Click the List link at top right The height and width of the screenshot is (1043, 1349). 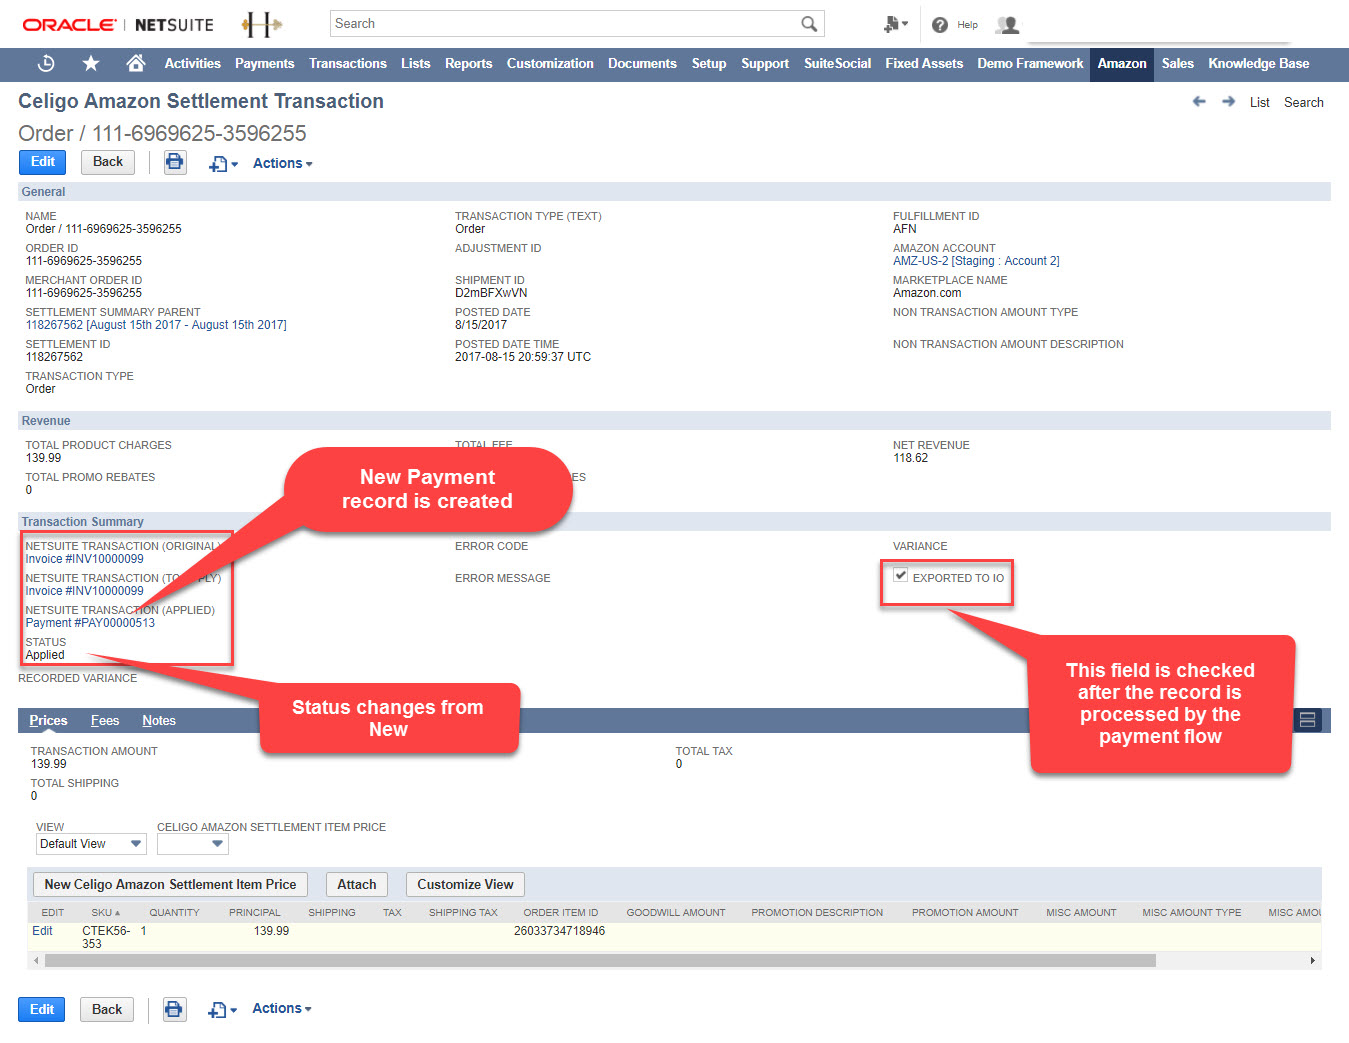click(1260, 102)
